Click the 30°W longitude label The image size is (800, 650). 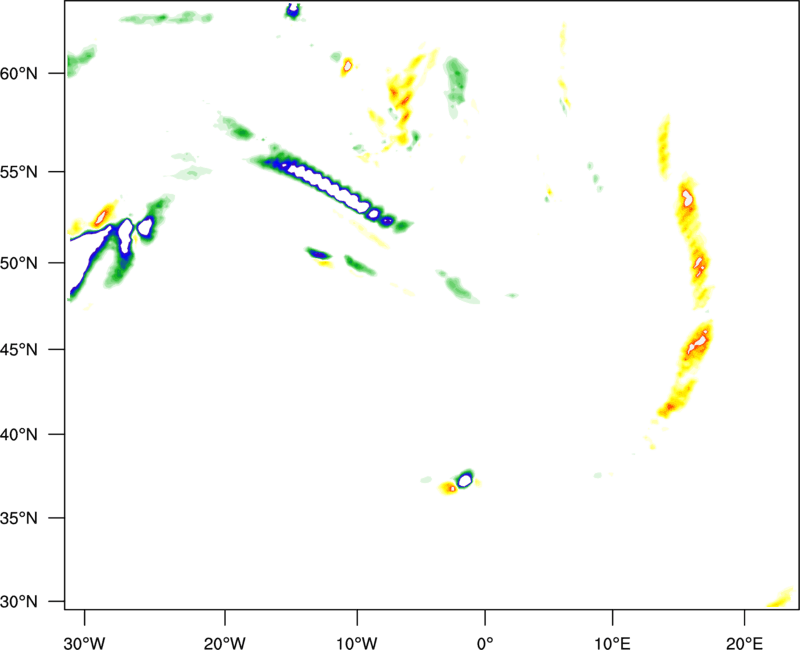pos(85,643)
